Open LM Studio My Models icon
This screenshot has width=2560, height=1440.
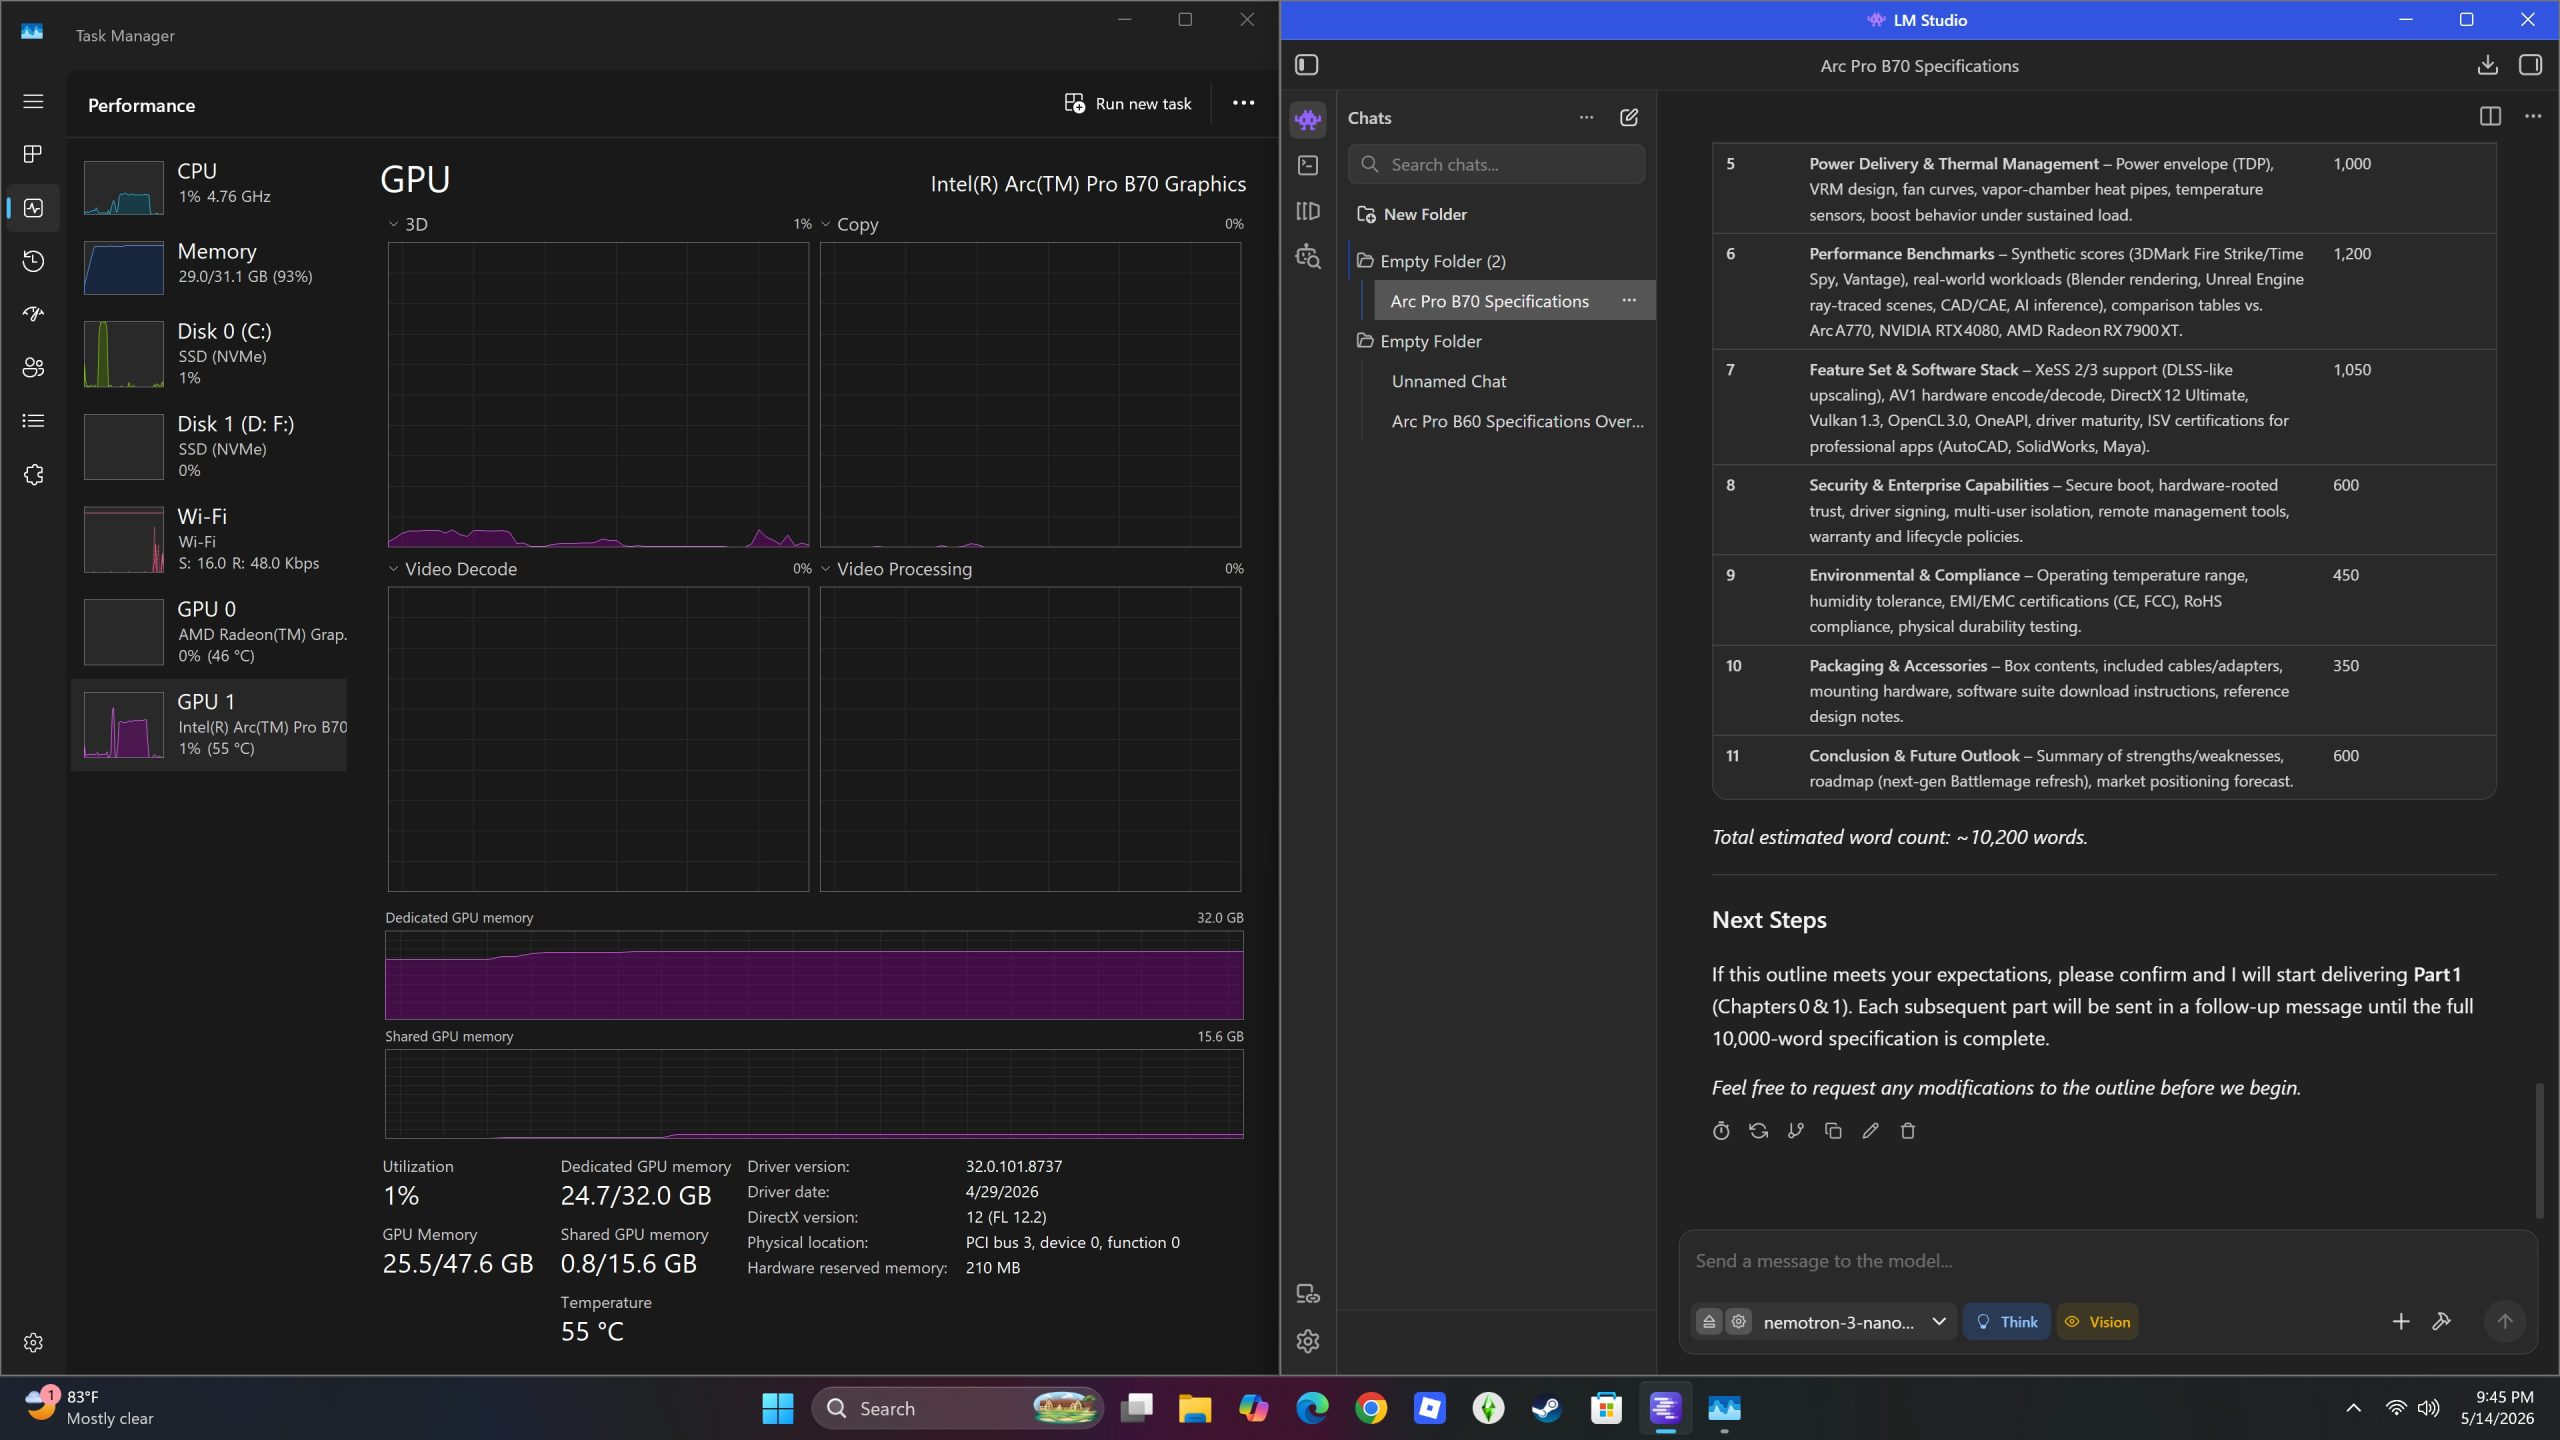(1308, 211)
